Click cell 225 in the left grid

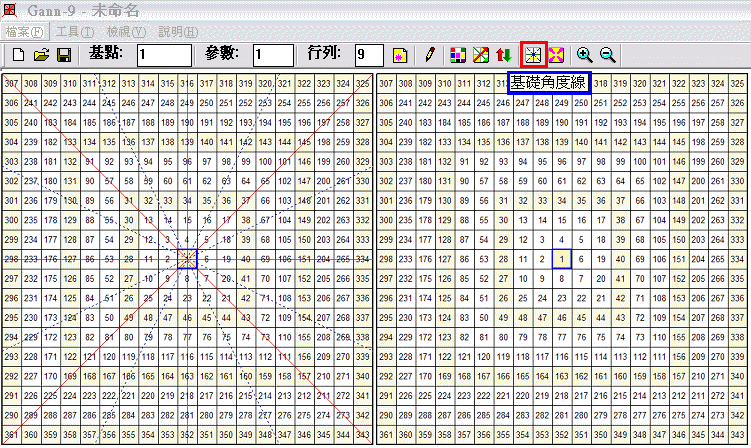point(50,396)
